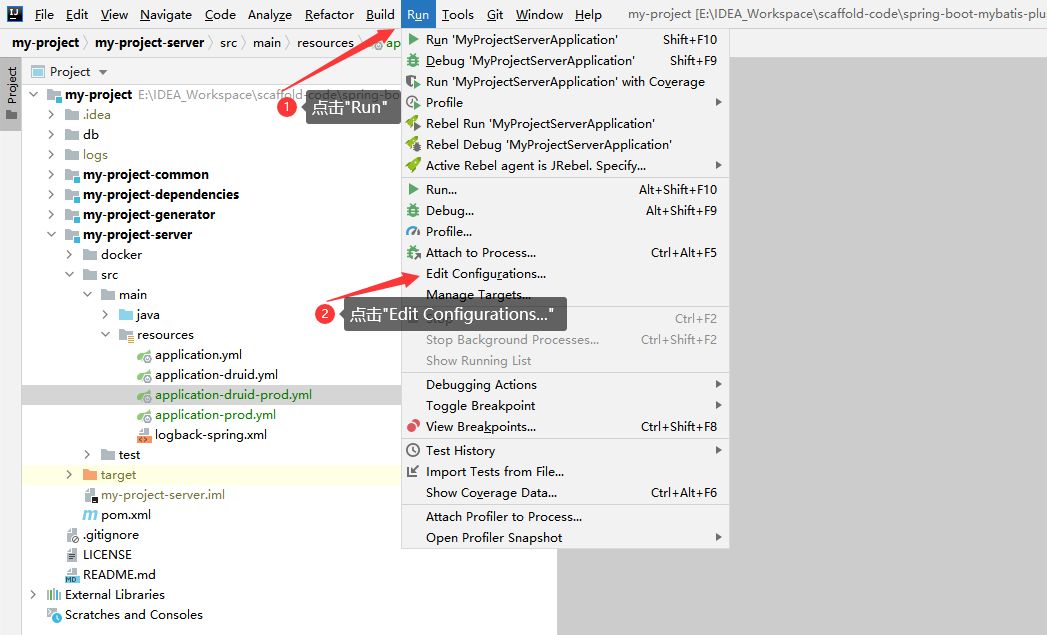Open the Debugging Actions submenu
1047x635 pixels.
coord(481,385)
